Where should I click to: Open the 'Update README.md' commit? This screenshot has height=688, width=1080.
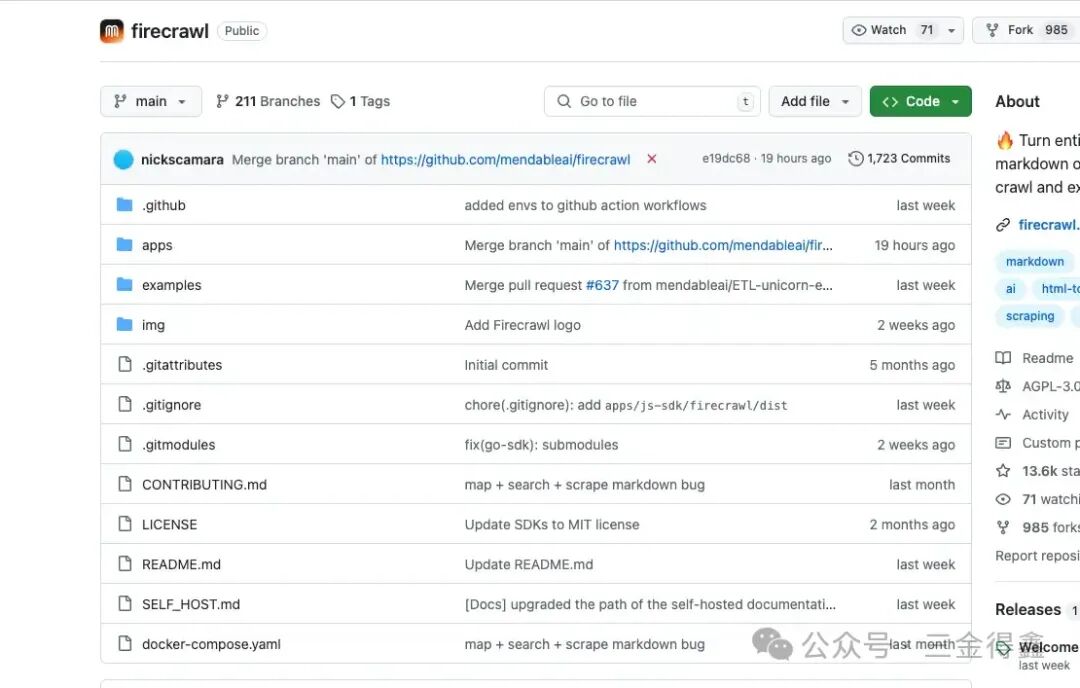tap(528, 565)
